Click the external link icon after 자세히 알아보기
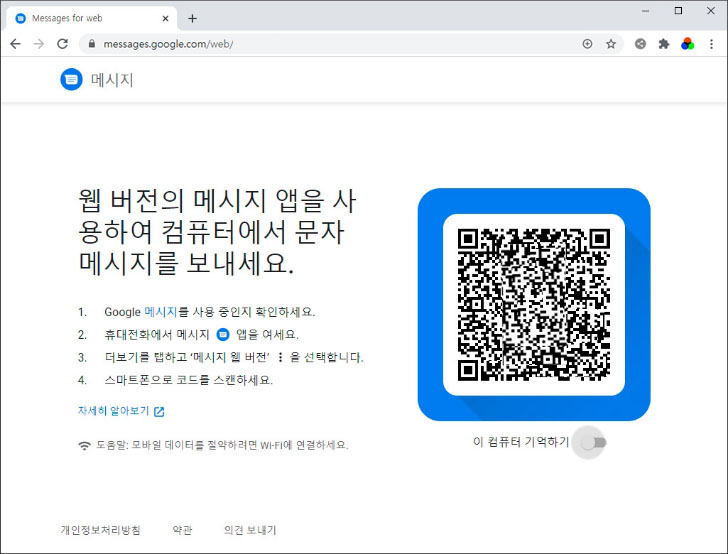728x554 pixels. pyautogui.click(x=159, y=411)
